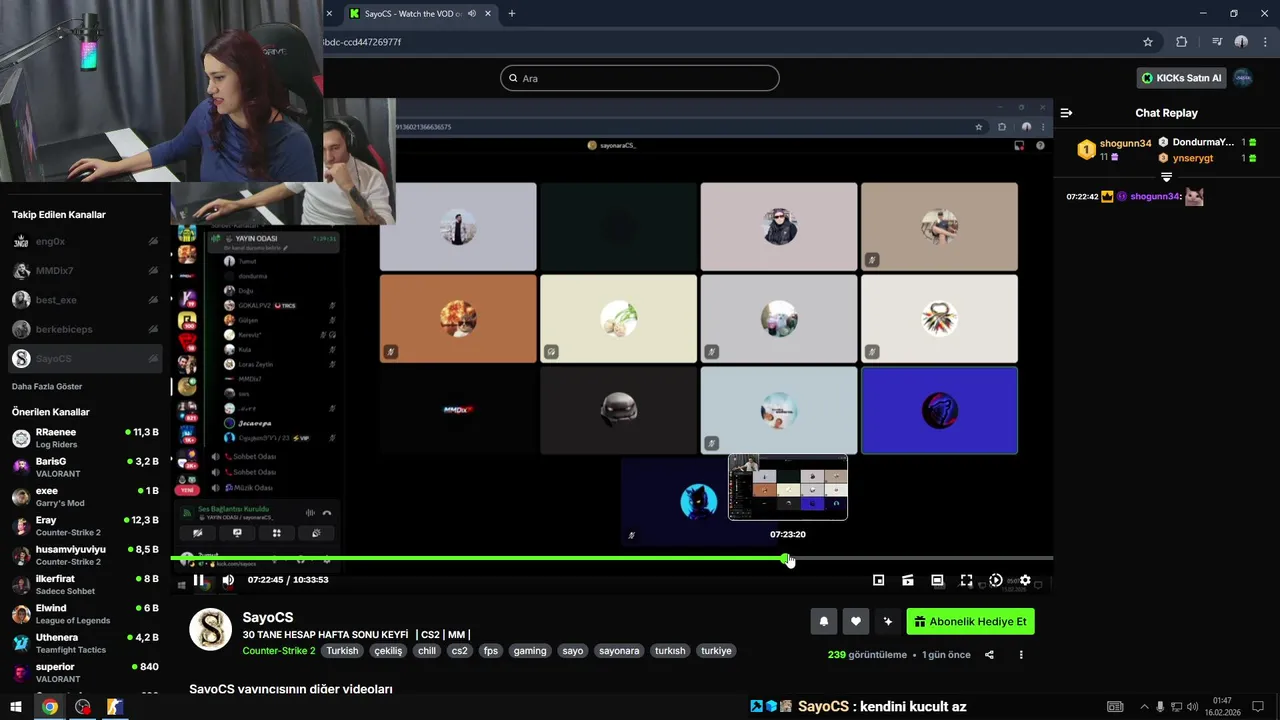This screenshot has width=1280, height=720.
Task: Open followed channel best_exe
Action: [x=85, y=300]
